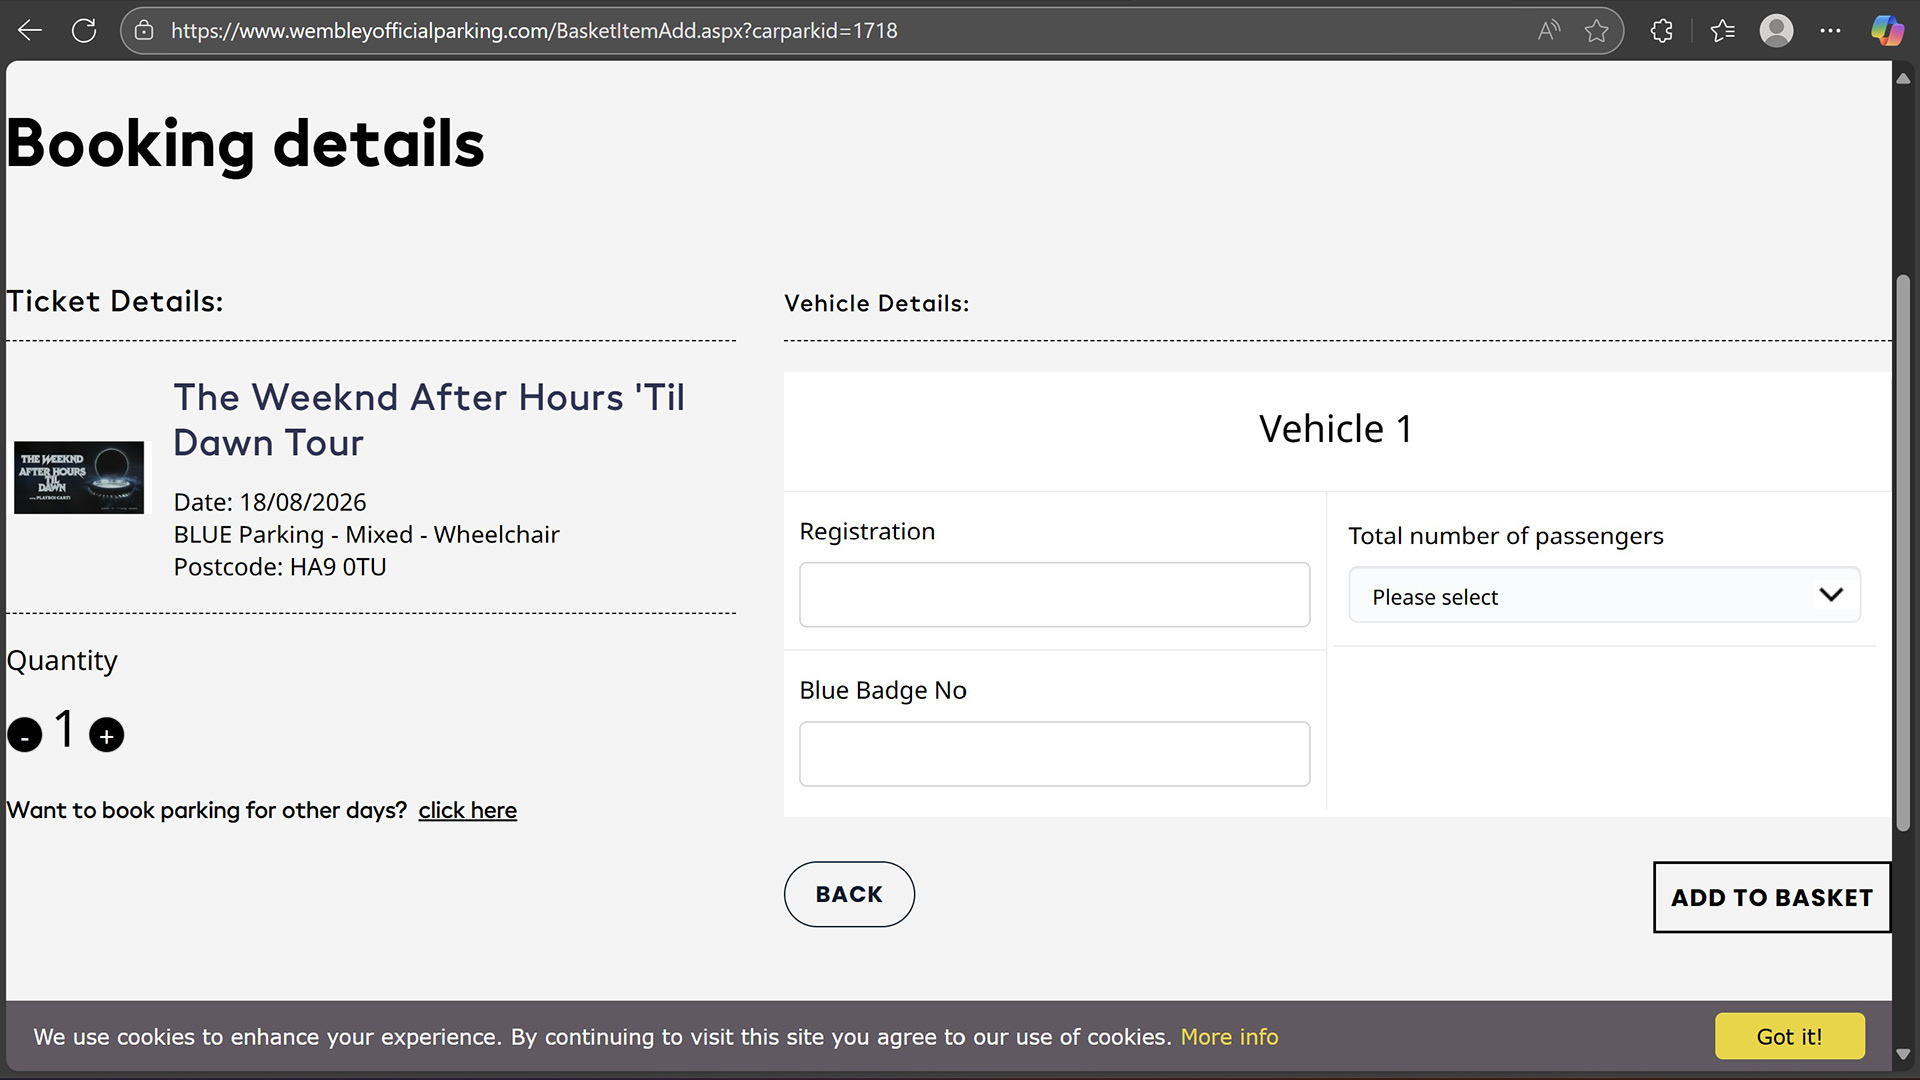Image resolution: width=1920 pixels, height=1080 pixels.
Task: Go back using the browser back arrow
Action: [x=30, y=31]
